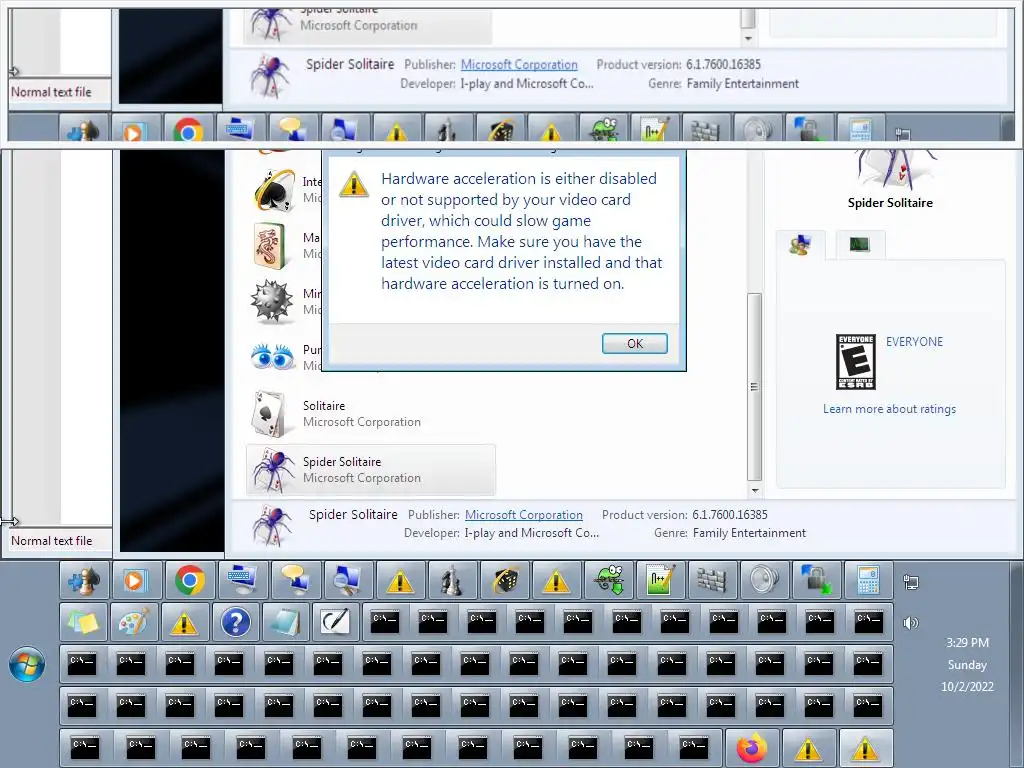This screenshot has height=768, width=1024.
Task: Click the Spider Solitaire icon in details pane
Action: click(272, 525)
